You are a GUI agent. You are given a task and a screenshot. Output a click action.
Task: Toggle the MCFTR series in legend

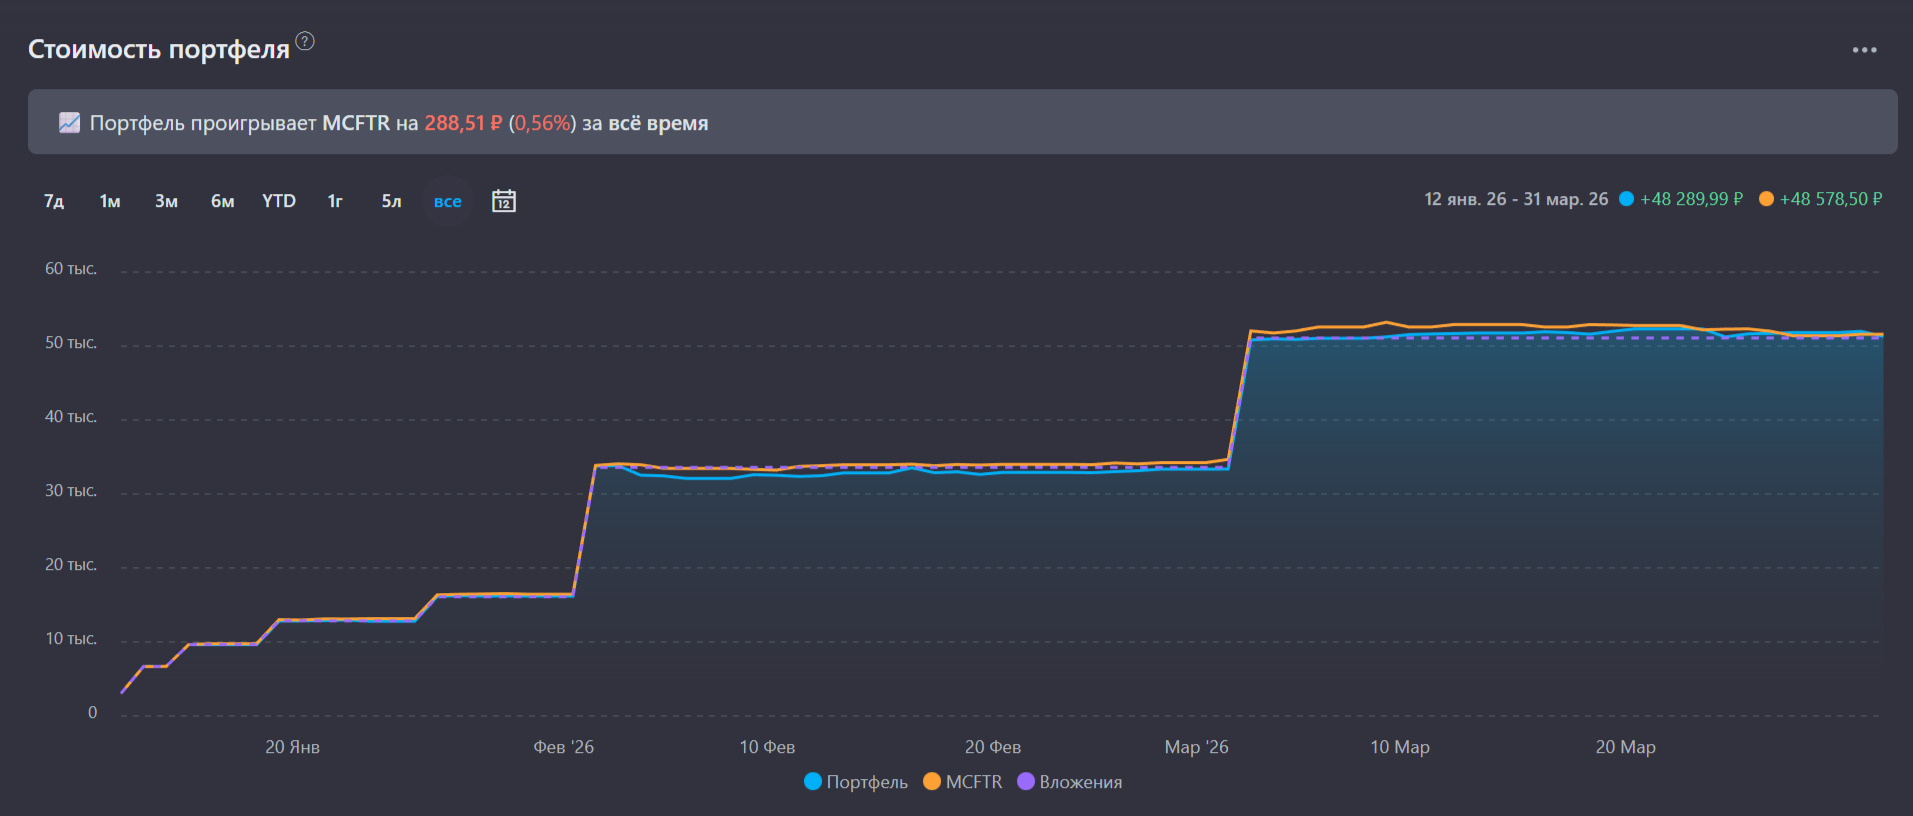(973, 782)
